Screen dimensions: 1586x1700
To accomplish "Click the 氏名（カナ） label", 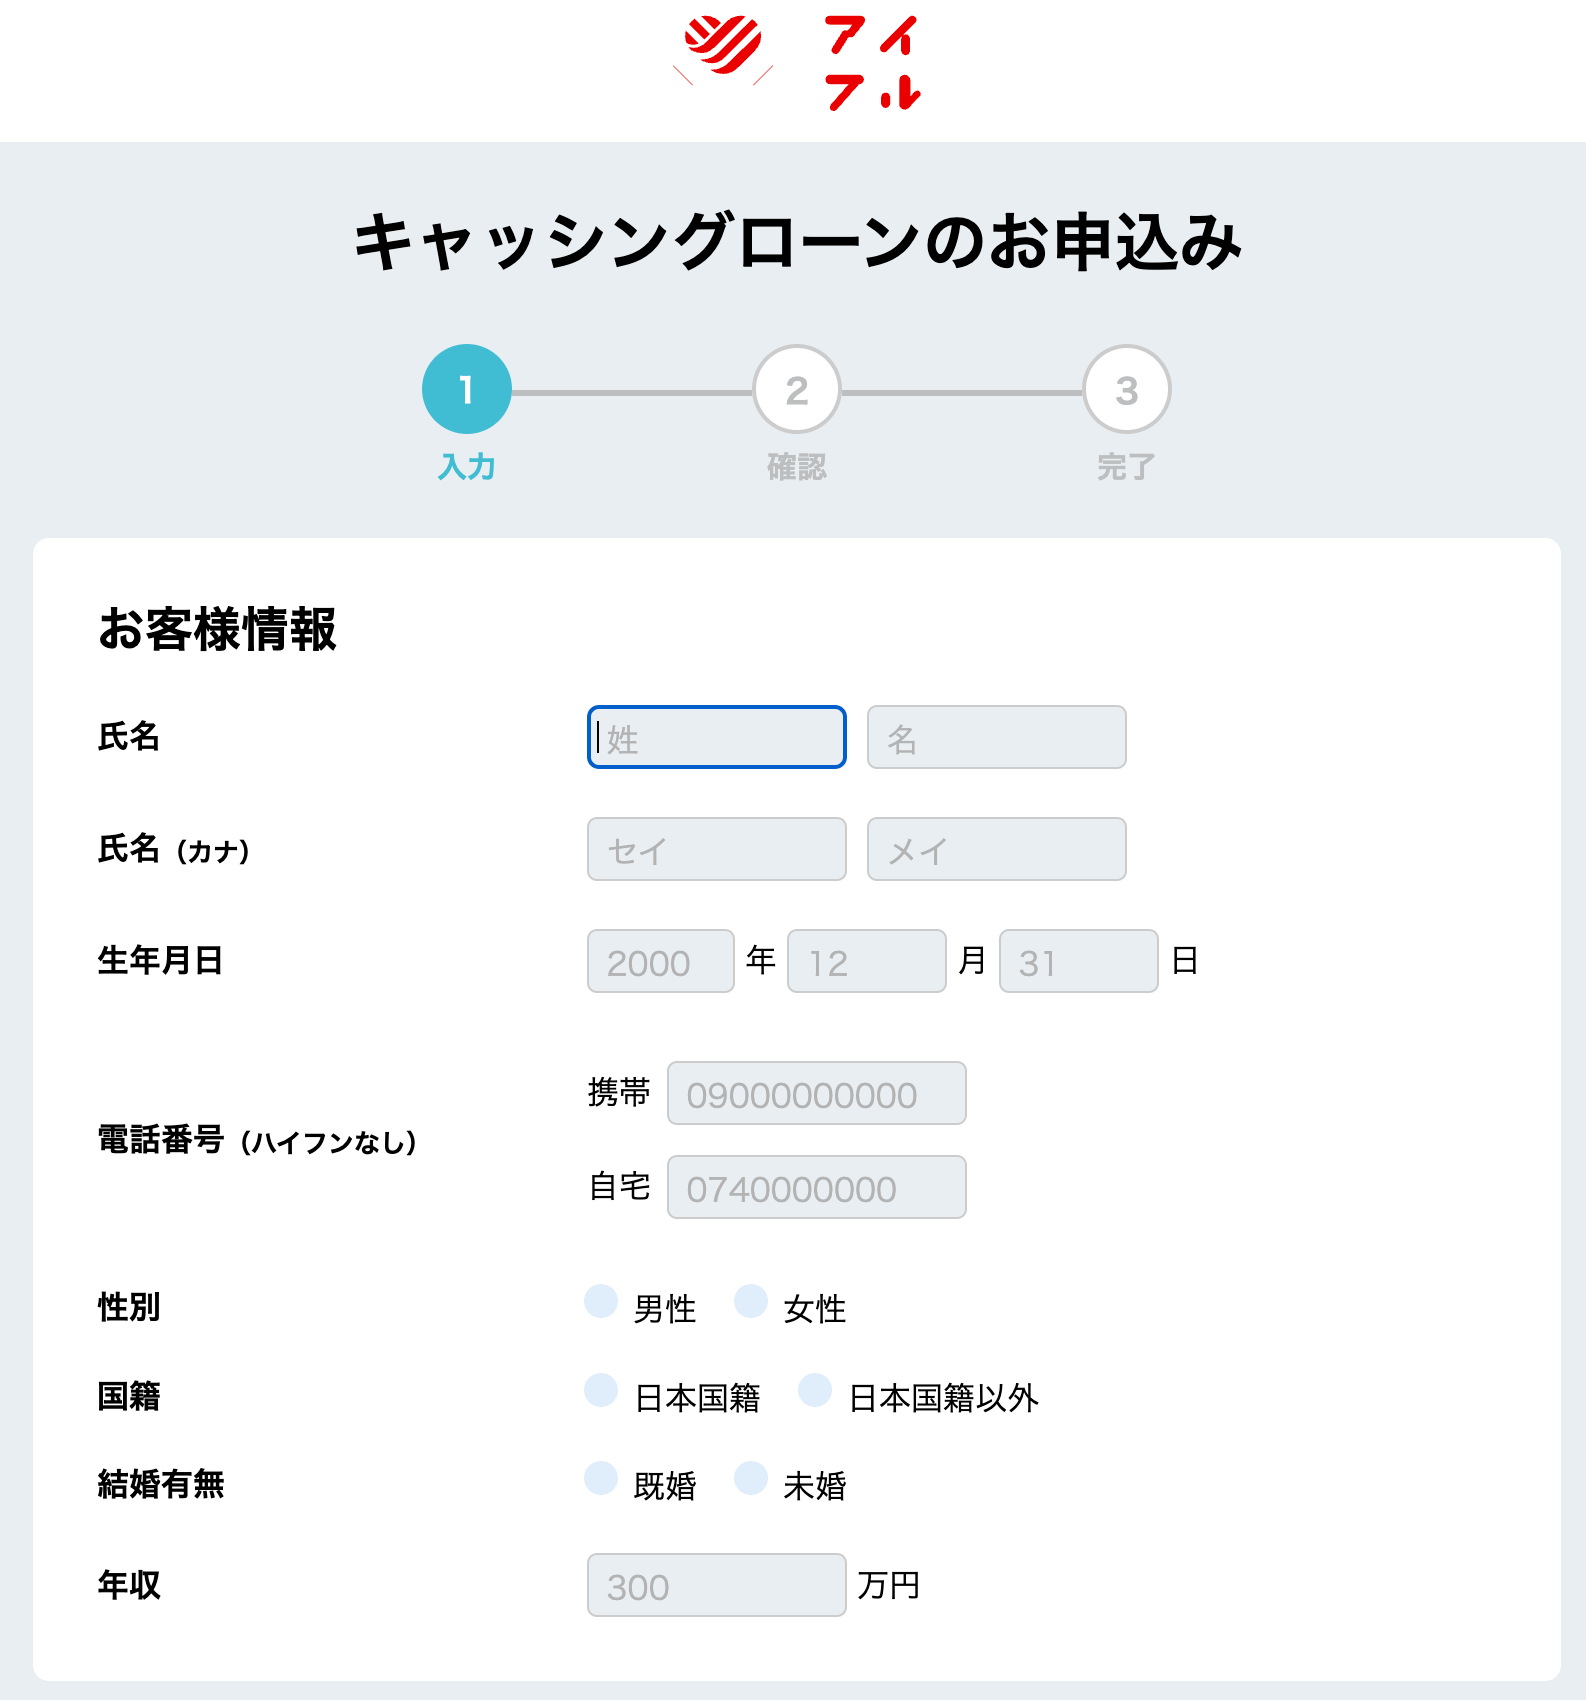I will tap(174, 849).
